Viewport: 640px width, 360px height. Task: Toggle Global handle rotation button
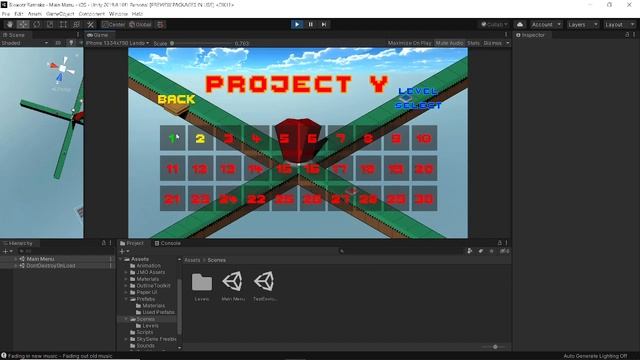point(141,24)
